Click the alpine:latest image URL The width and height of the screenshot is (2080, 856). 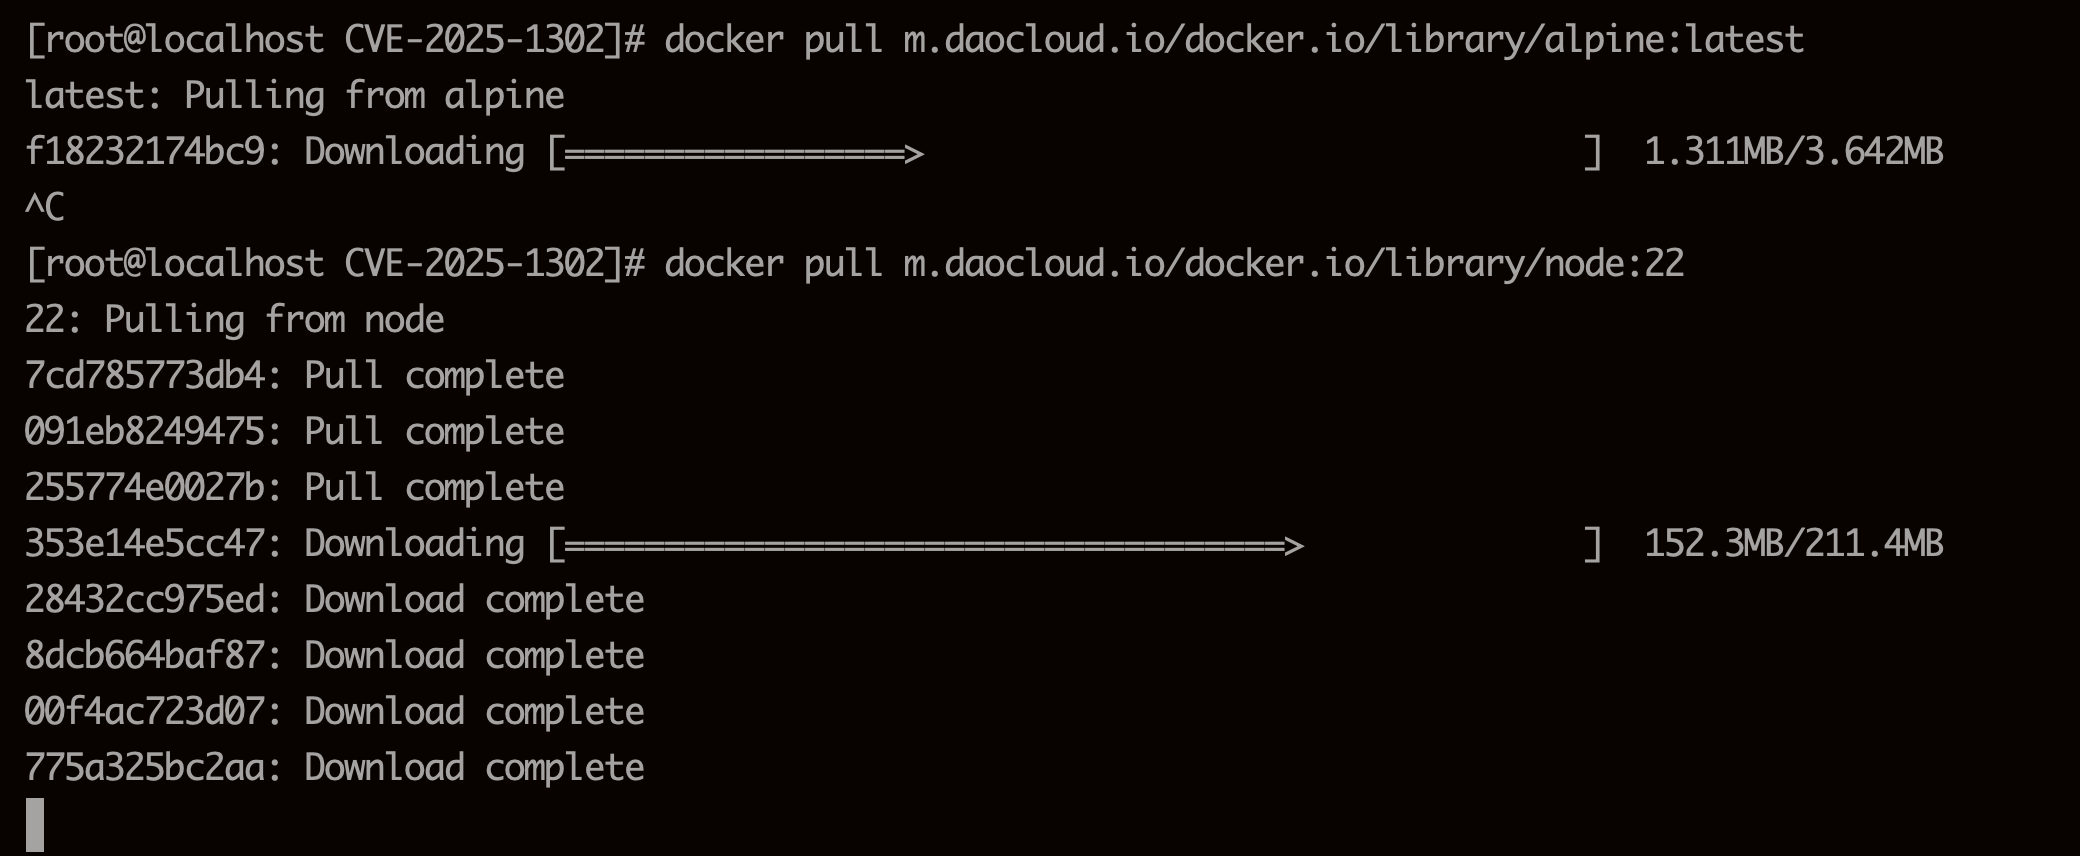click(1353, 40)
